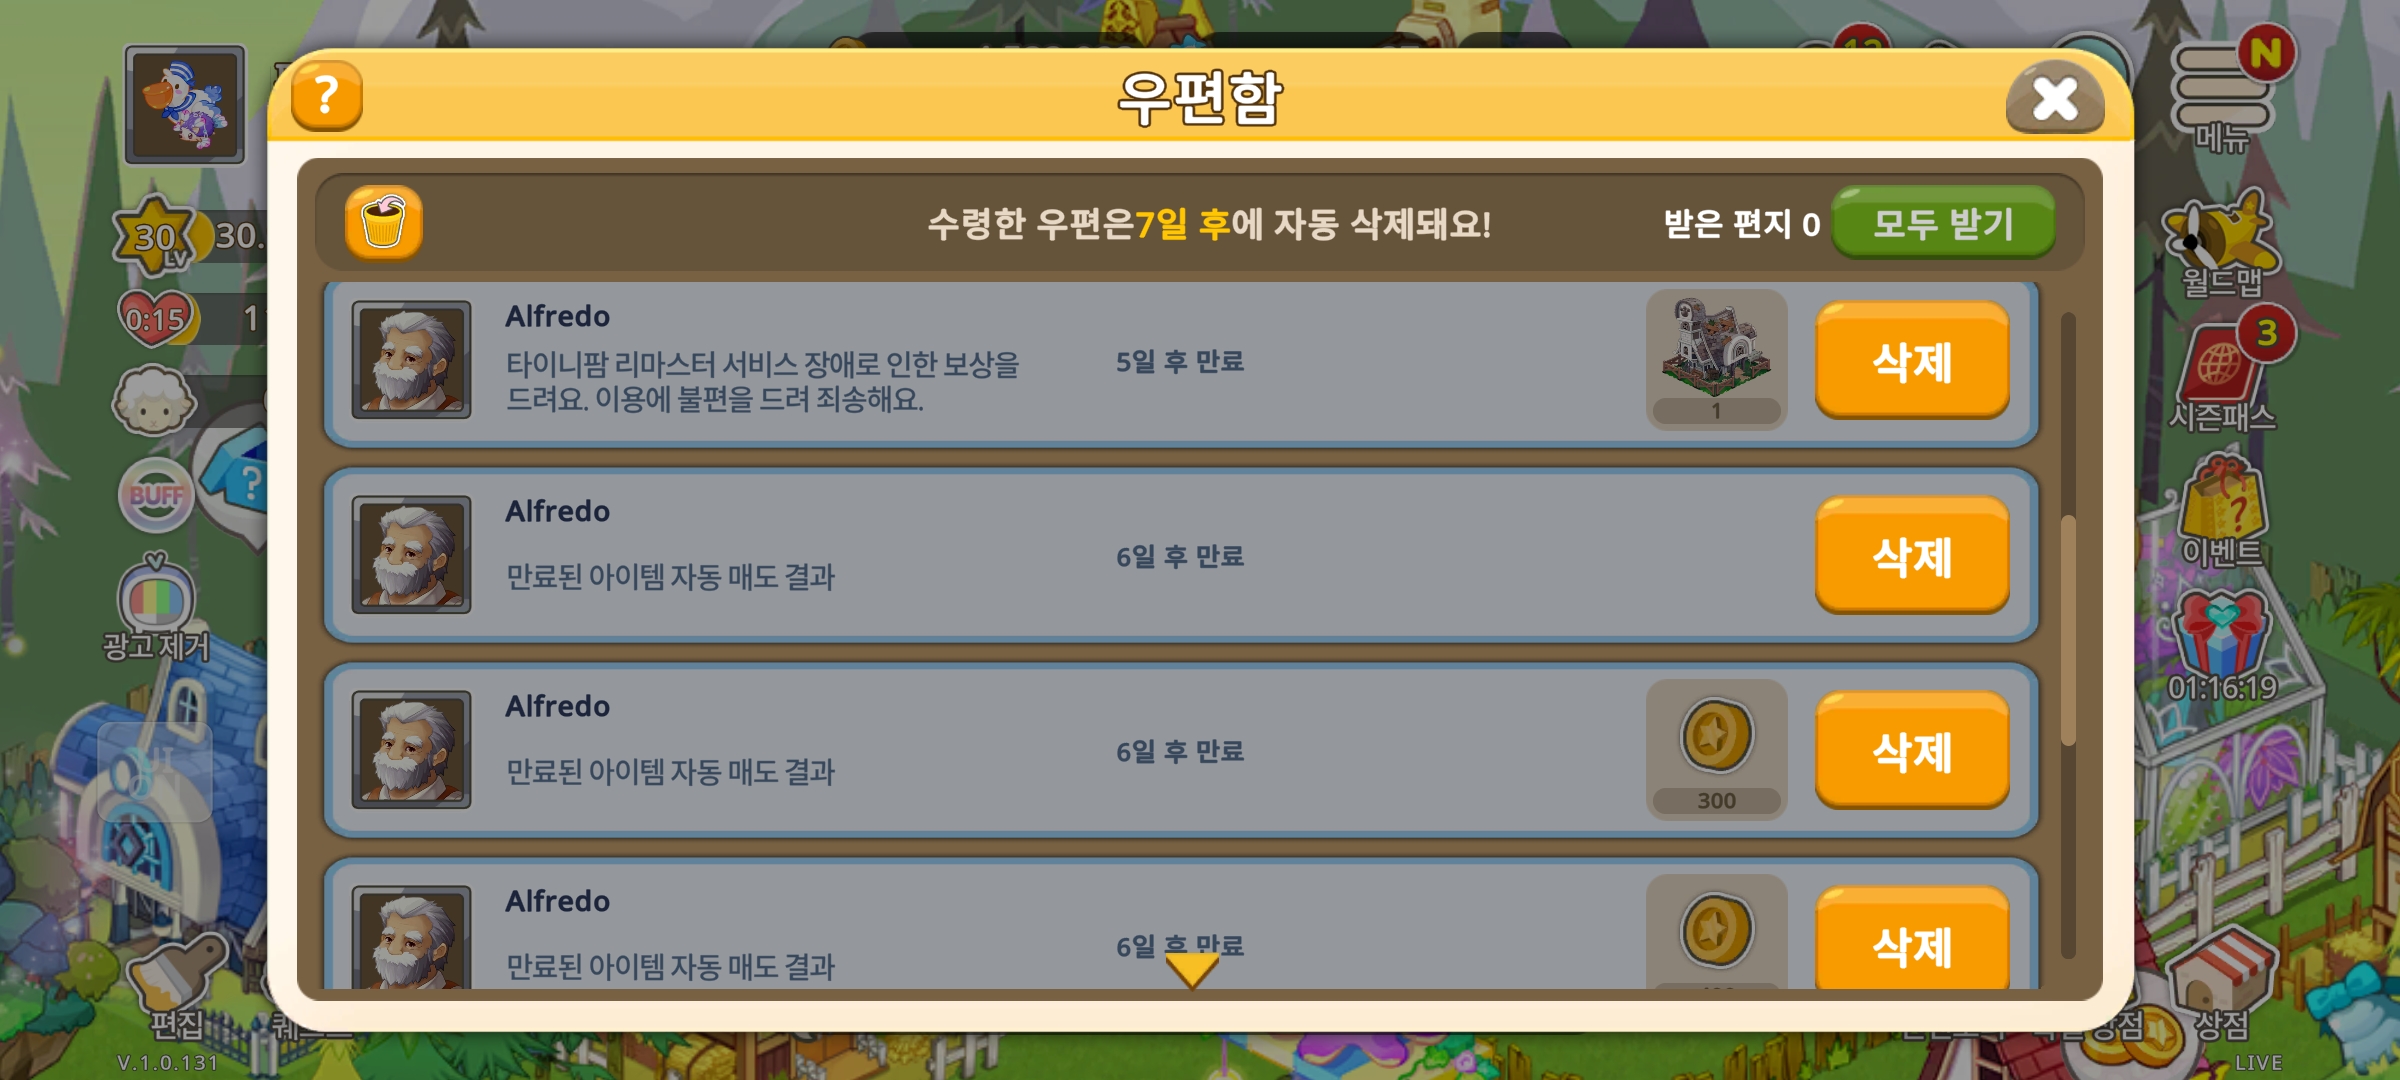Close the mailbox (우편함) window
Screen dimensions: 2400x1080
(2055, 98)
